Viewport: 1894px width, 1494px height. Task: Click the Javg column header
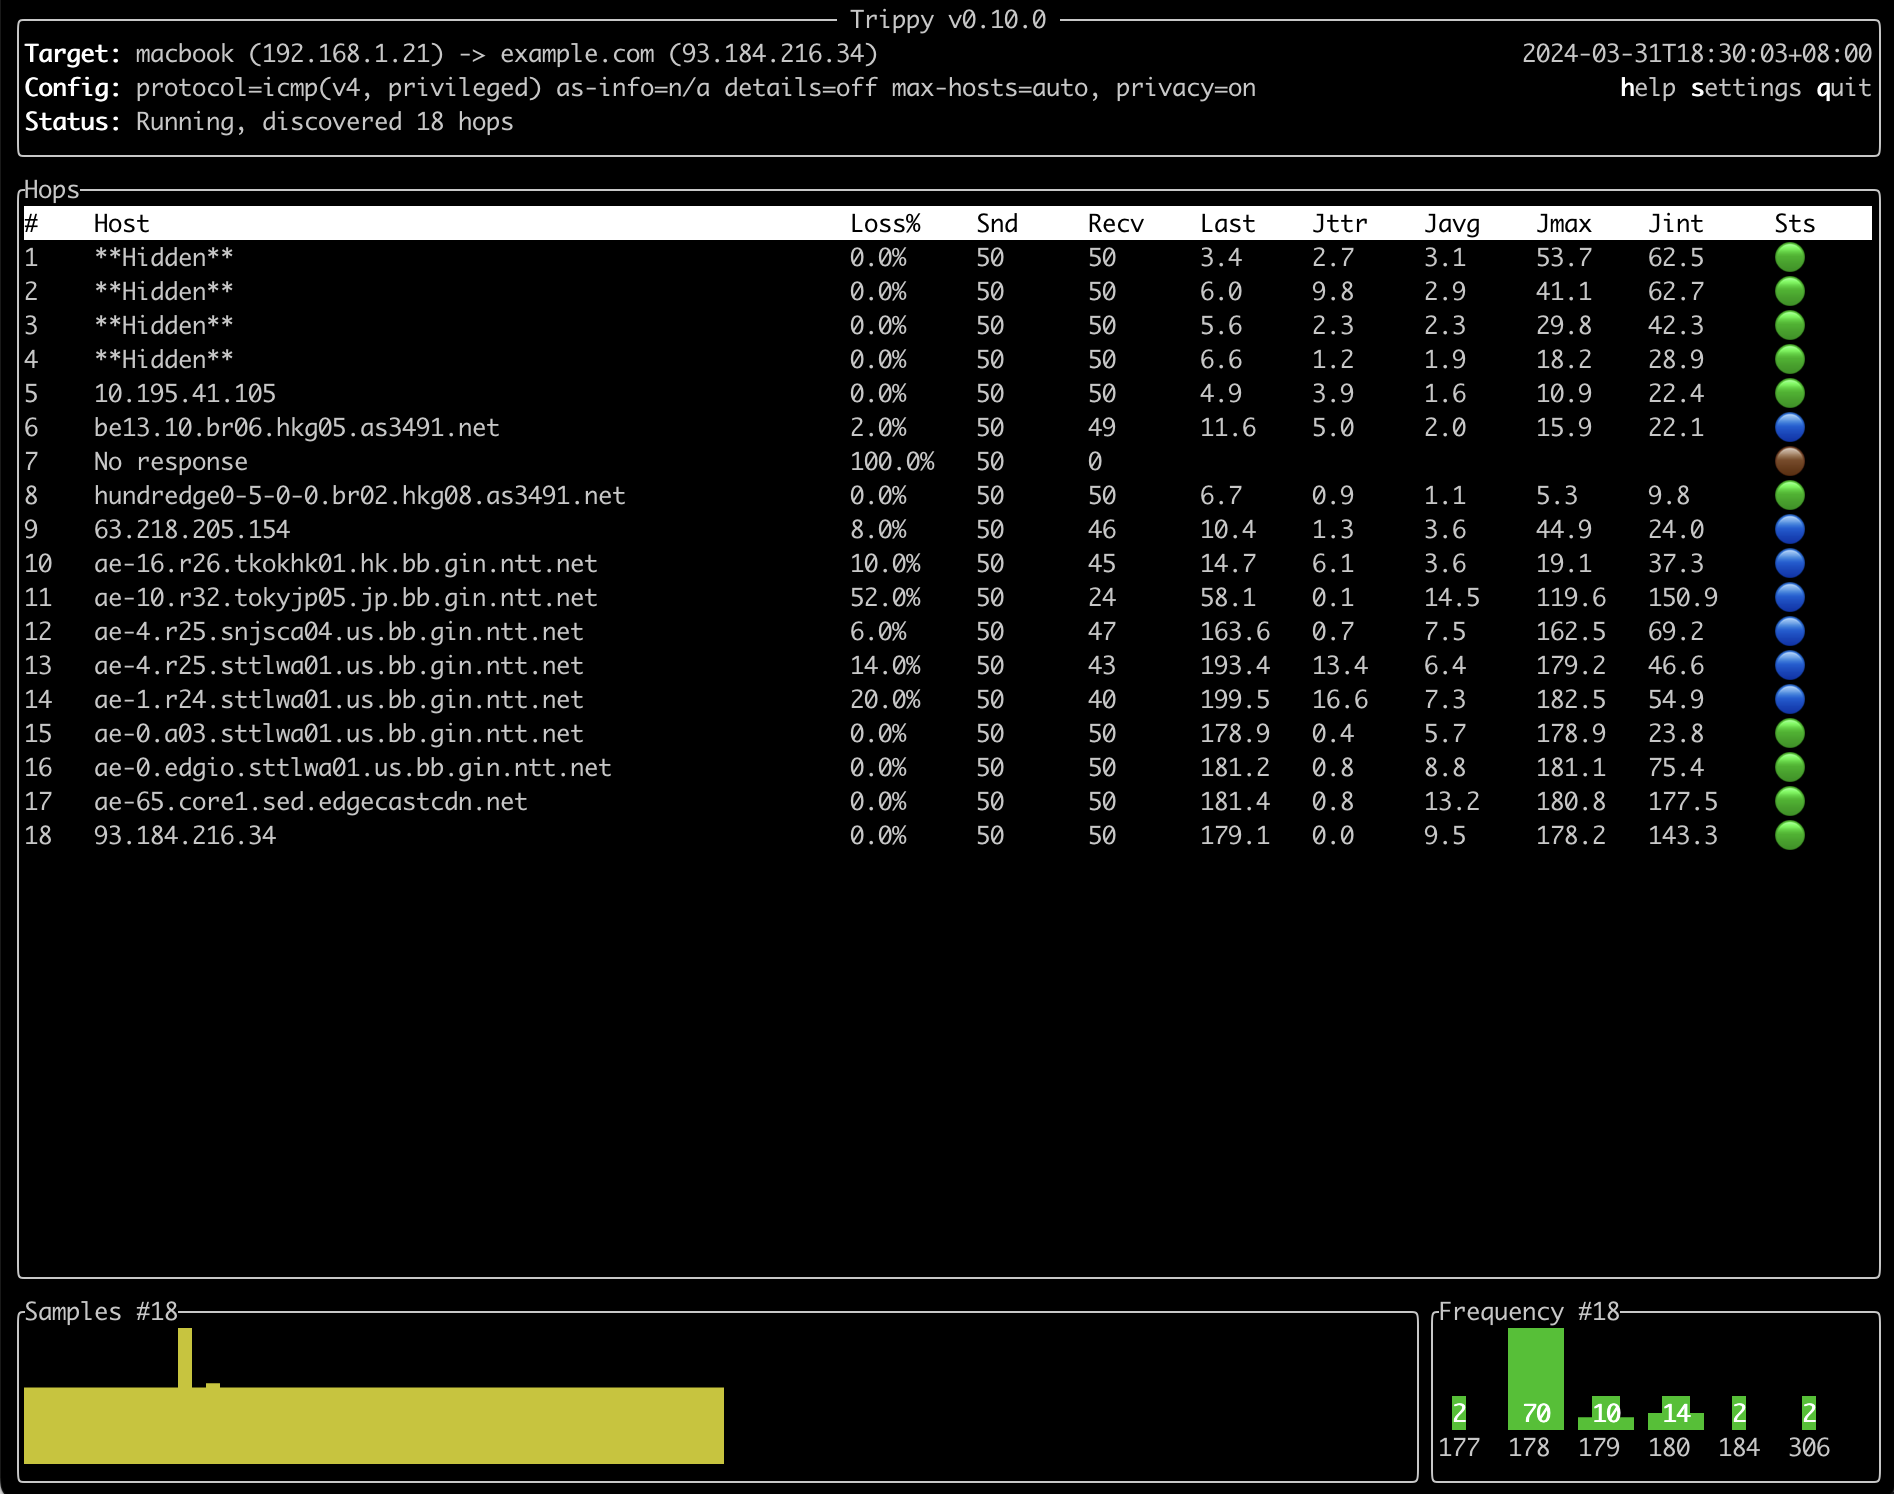pyautogui.click(x=1451, y=224)
